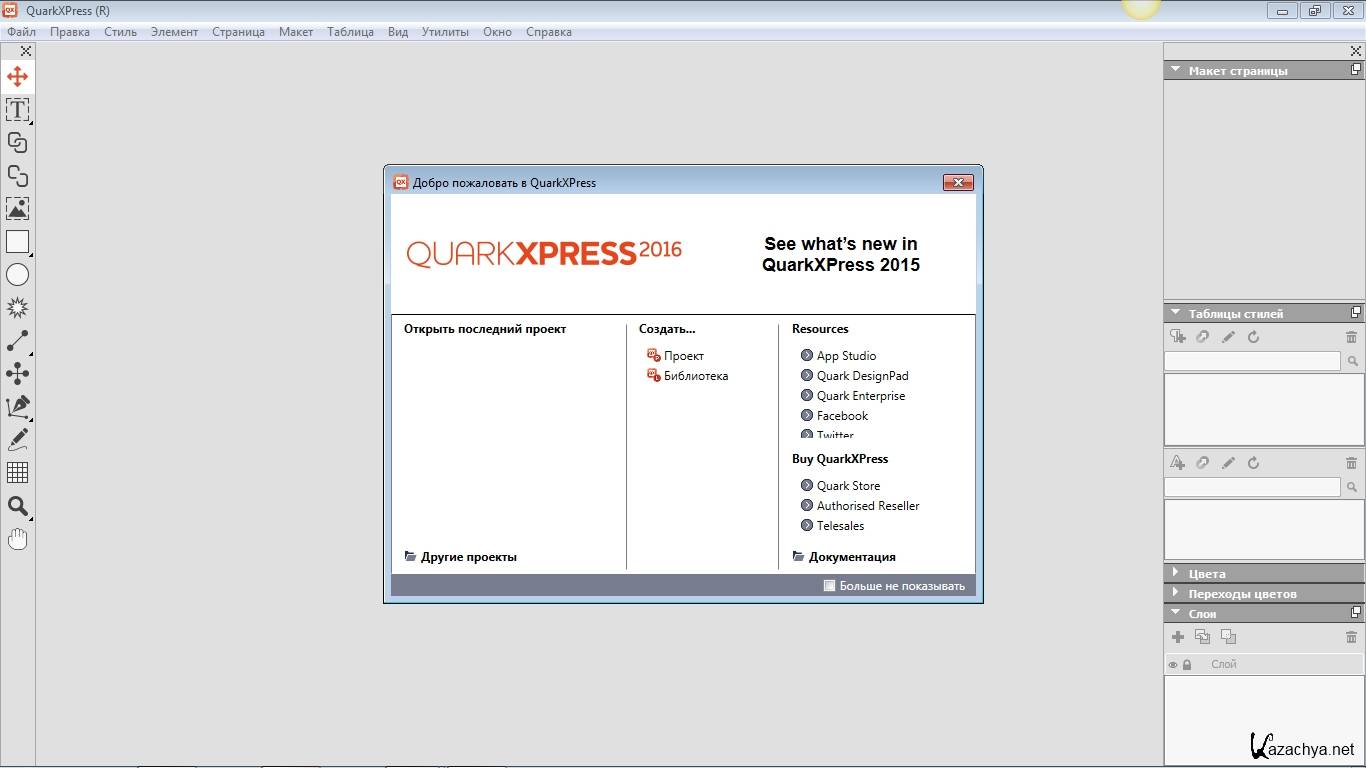Click the paragraph style sheet search field
This screenshot has width=1366, height=768.
[x=1252, y=361]
